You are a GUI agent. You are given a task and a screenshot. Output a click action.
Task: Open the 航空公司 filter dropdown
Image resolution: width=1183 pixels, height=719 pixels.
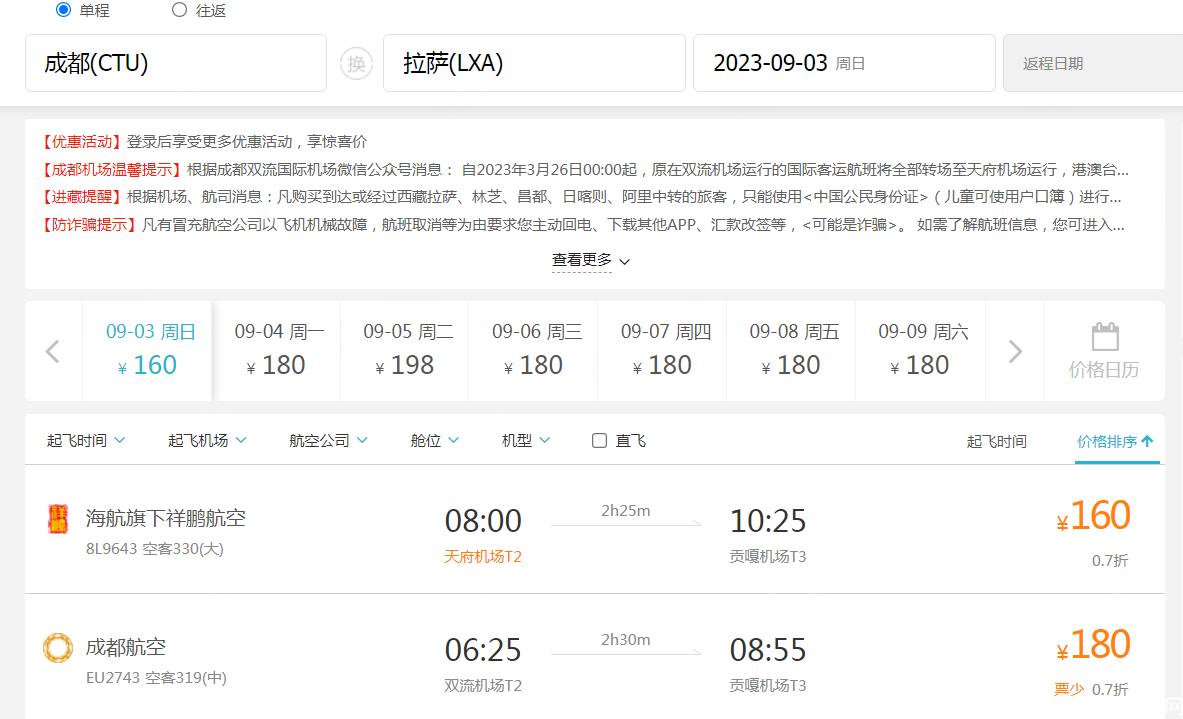point(328,441)
